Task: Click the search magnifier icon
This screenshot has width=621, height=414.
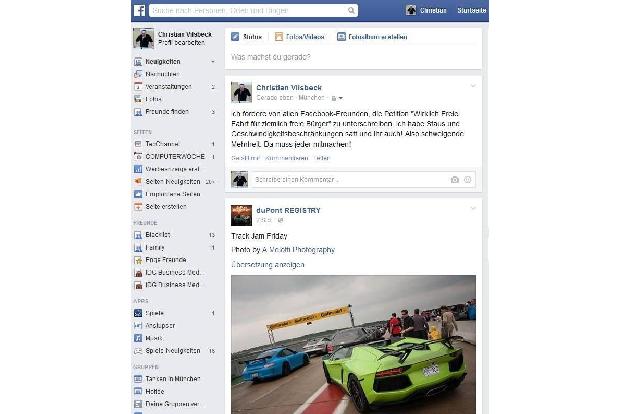Action: click(x=351, y=11)
